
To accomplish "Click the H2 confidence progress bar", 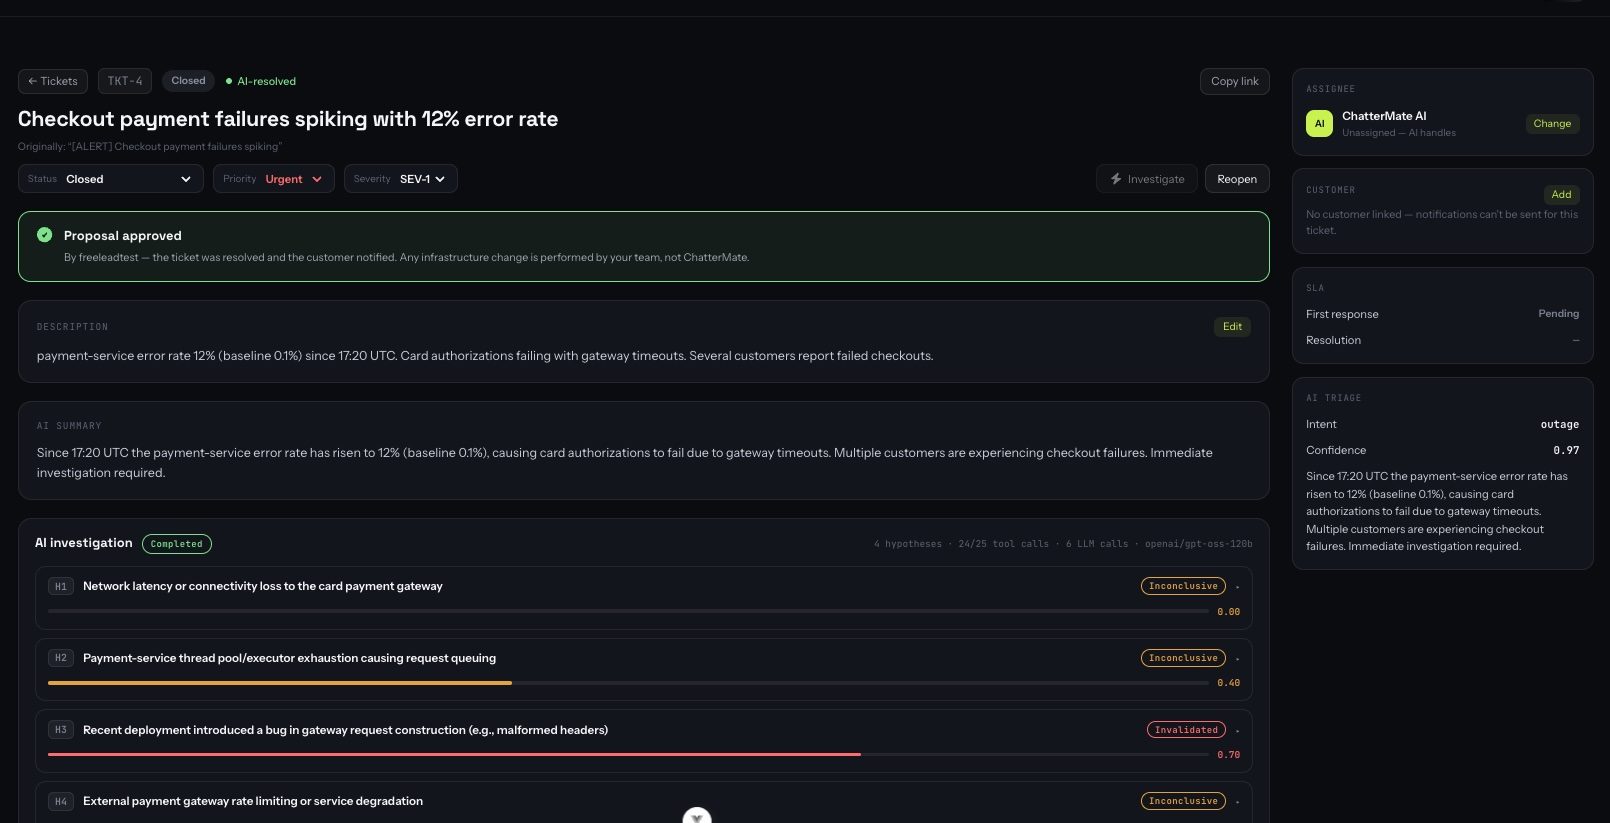I will click(x=628, y=683).
